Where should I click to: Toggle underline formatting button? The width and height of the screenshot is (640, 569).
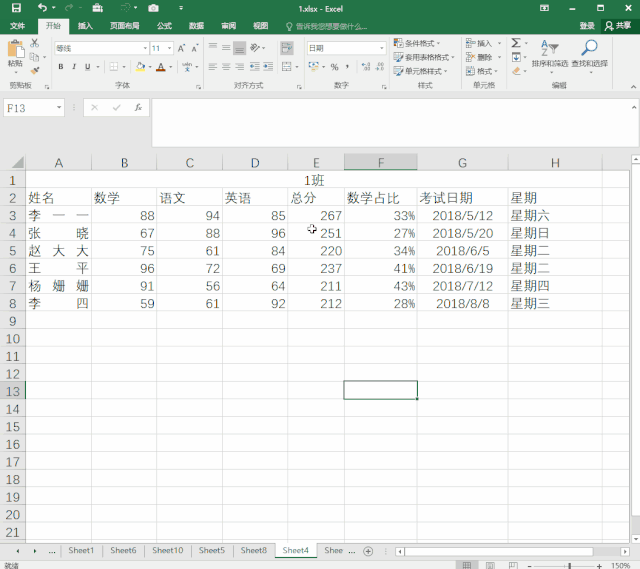(86, 67)
